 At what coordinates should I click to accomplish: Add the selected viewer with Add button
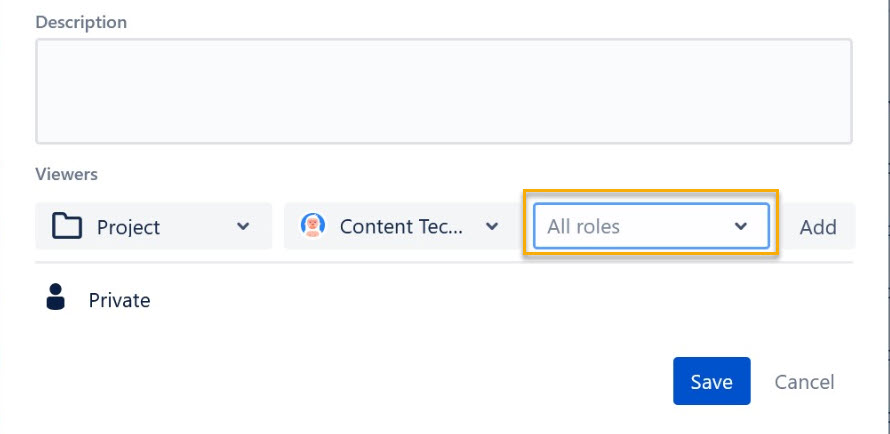[818, 226]
